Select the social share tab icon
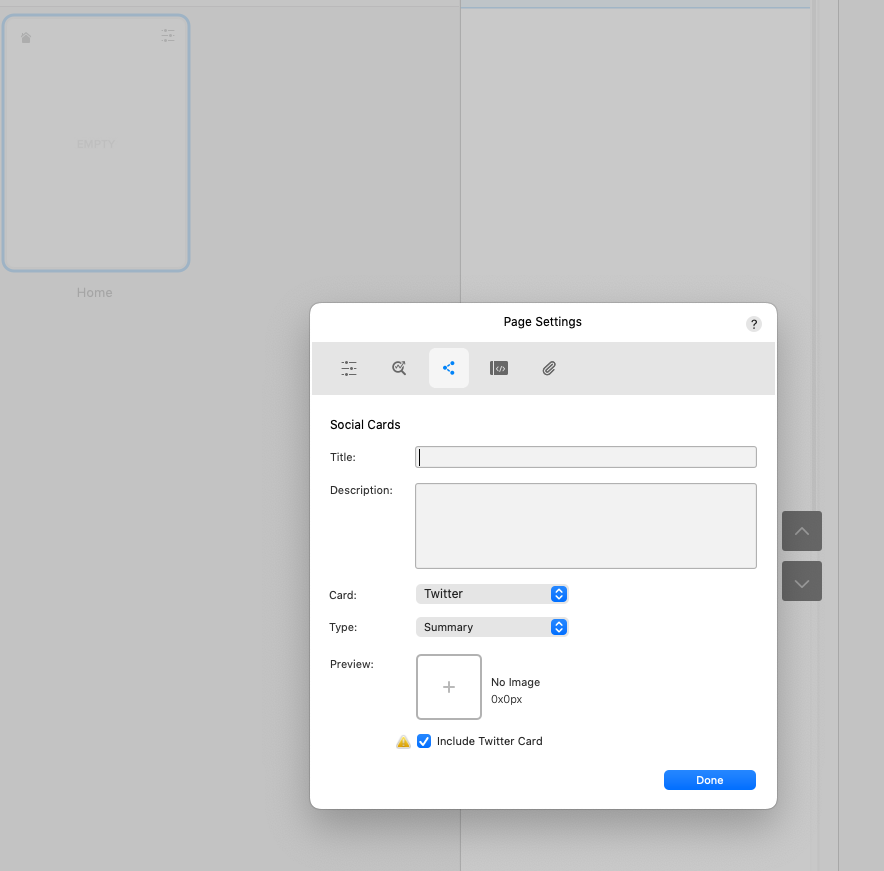The width and height of the screenshot is (884, 871). [x=449, y=368]
